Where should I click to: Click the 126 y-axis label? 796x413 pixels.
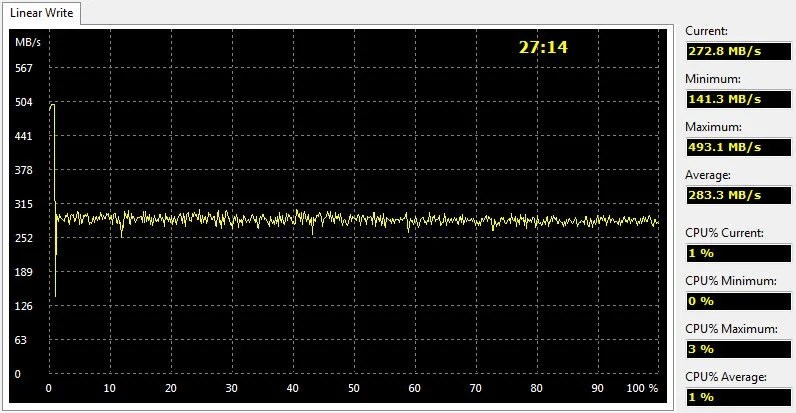23,306
